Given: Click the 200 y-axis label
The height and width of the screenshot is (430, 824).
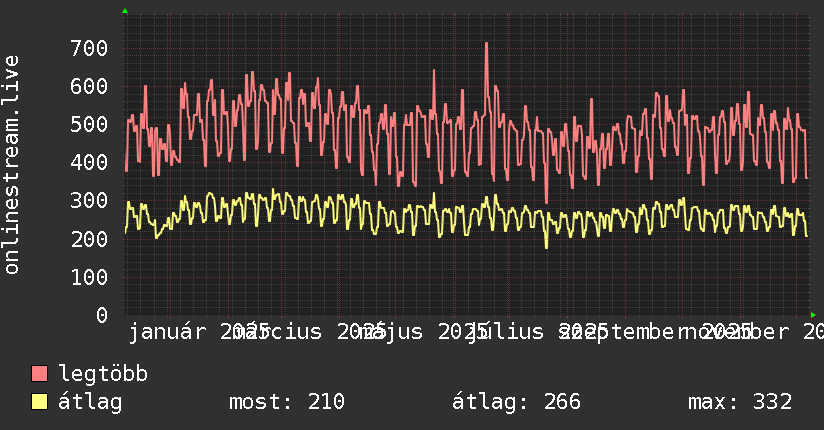Looking at the screenshot, I should tap(89, 239).
